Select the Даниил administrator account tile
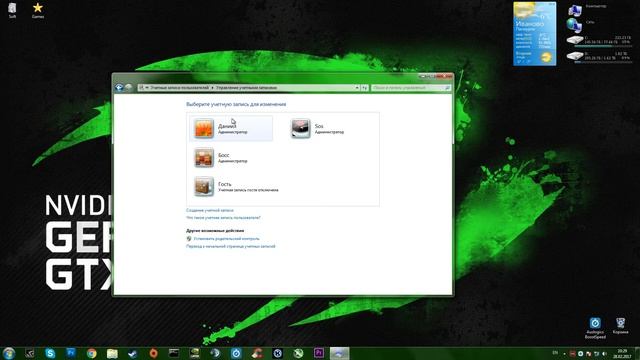The image size is (640, 360). [231, 128]
